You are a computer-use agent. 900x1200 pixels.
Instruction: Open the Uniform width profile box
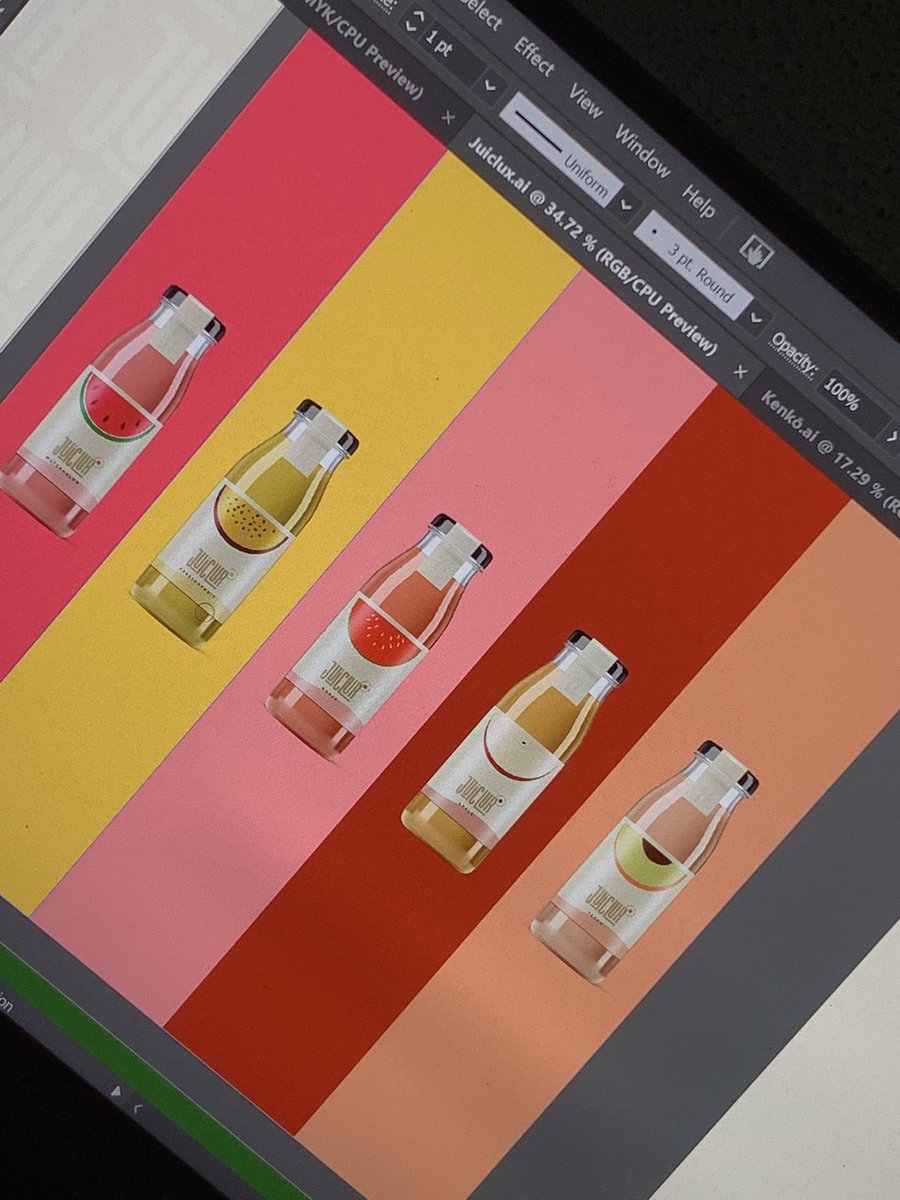(x=560, y=149)
